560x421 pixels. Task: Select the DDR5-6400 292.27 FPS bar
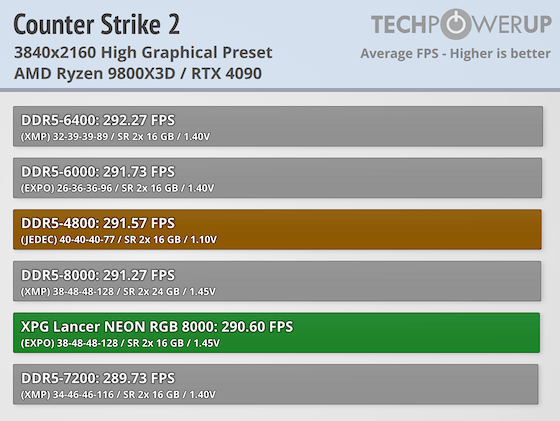tap(278, 126)
